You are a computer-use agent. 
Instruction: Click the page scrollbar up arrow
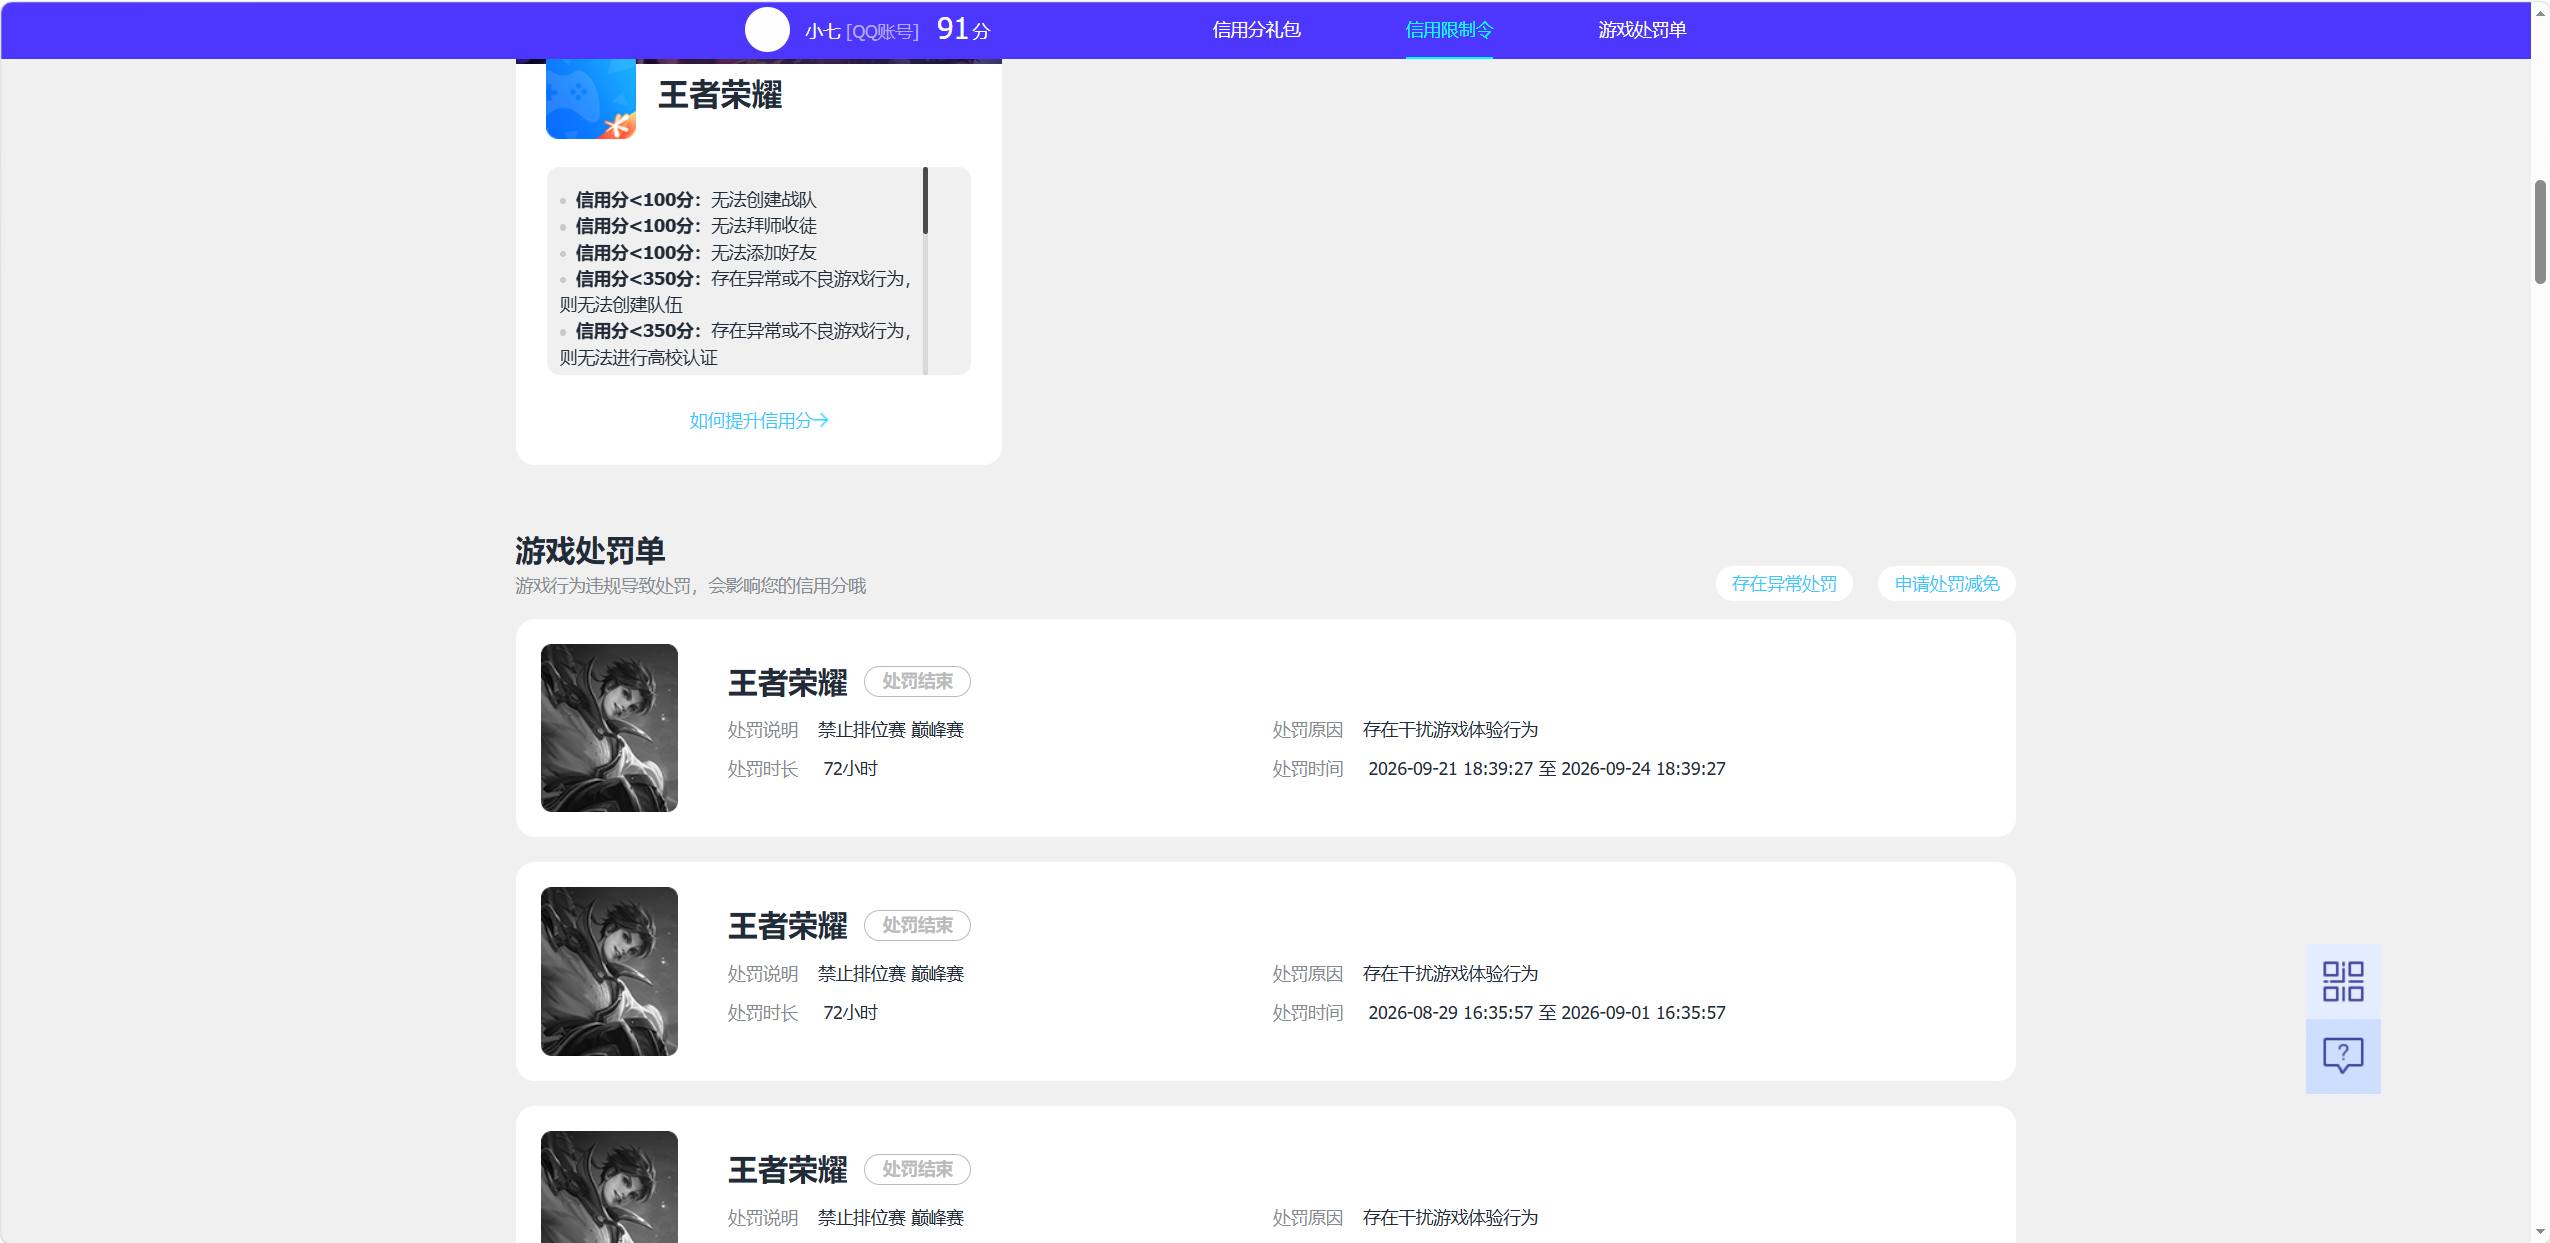click(2540, 12)
